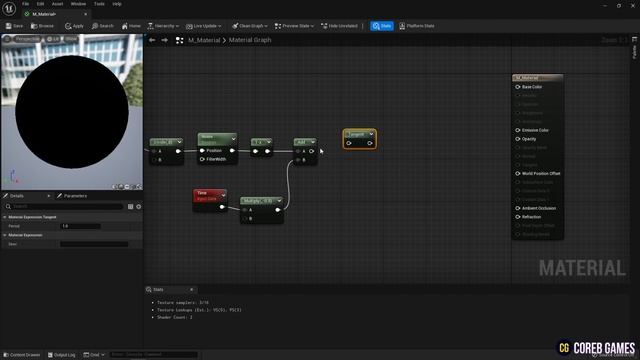Screen dimensions: 640x360
Task: Click the Home toolbar button
Action: tap(131, 26)
